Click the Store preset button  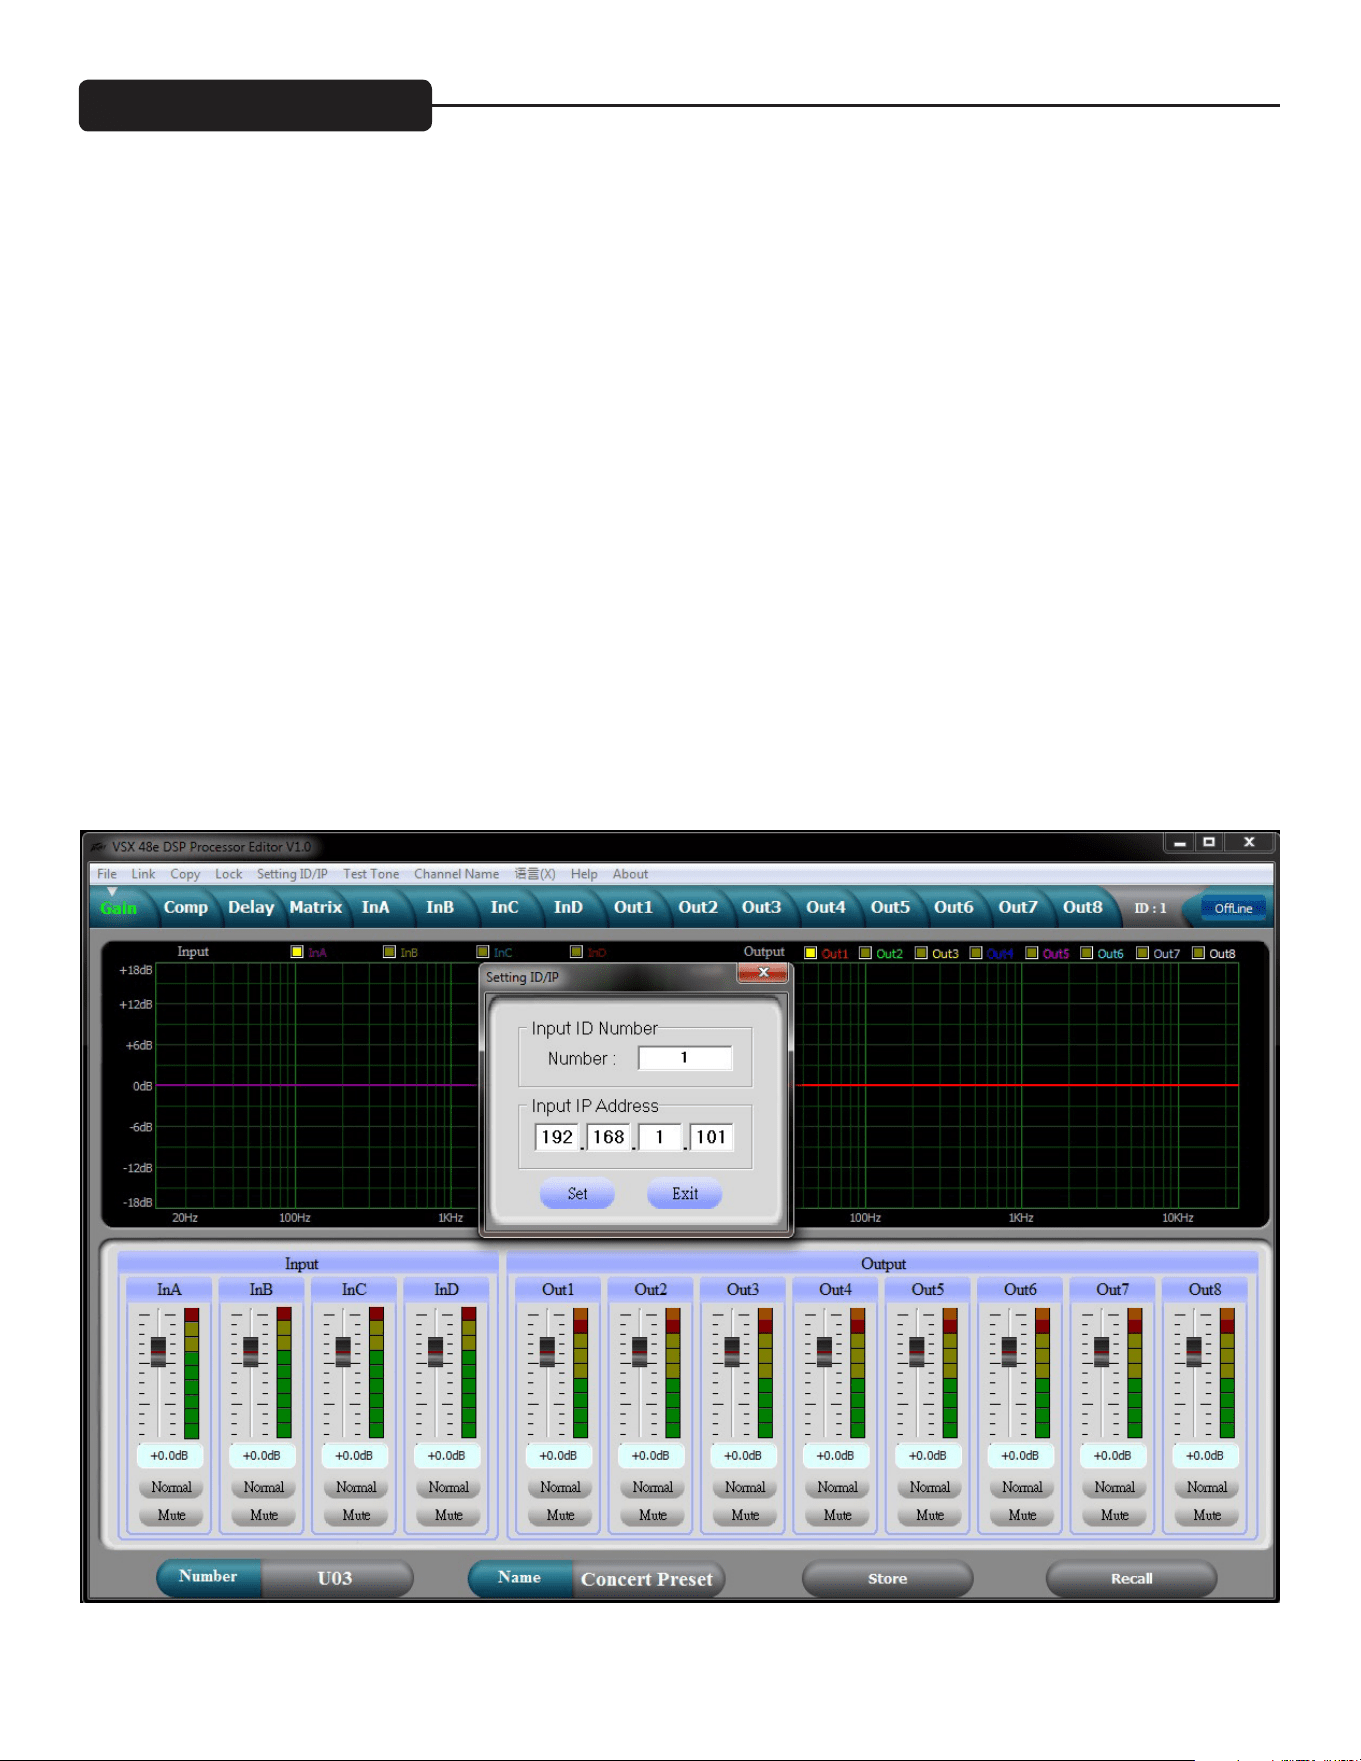click(x=887, y=1579)
